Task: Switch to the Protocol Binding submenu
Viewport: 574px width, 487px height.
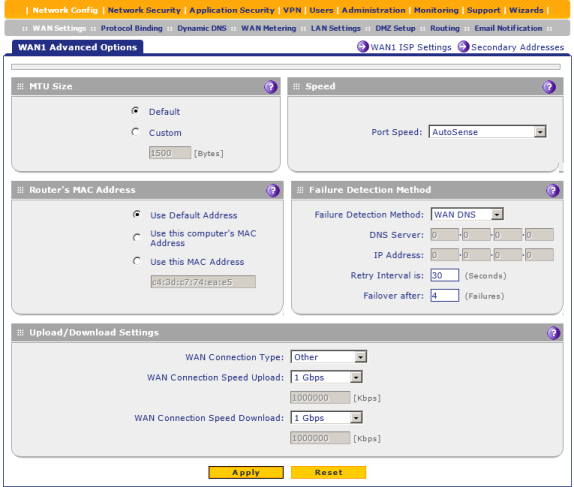Action: click(x=131, y=28)
